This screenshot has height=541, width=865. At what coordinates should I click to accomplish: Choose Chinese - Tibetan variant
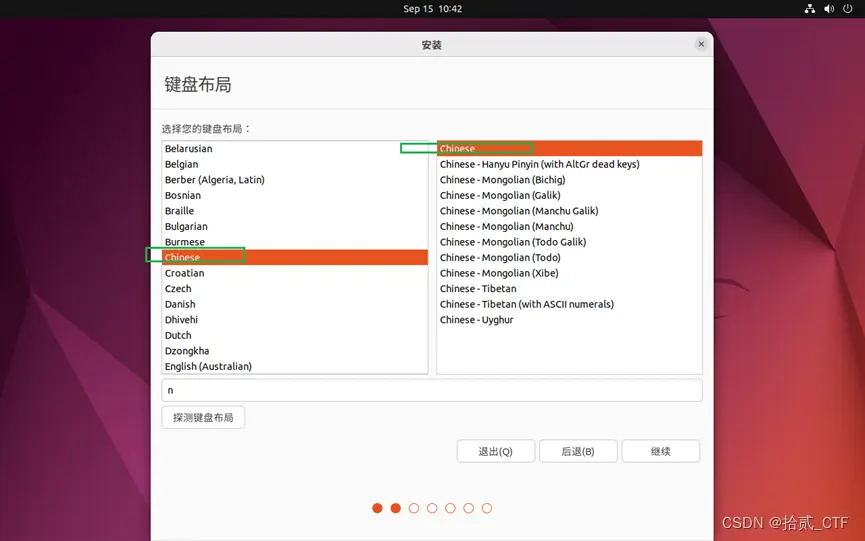569,288
